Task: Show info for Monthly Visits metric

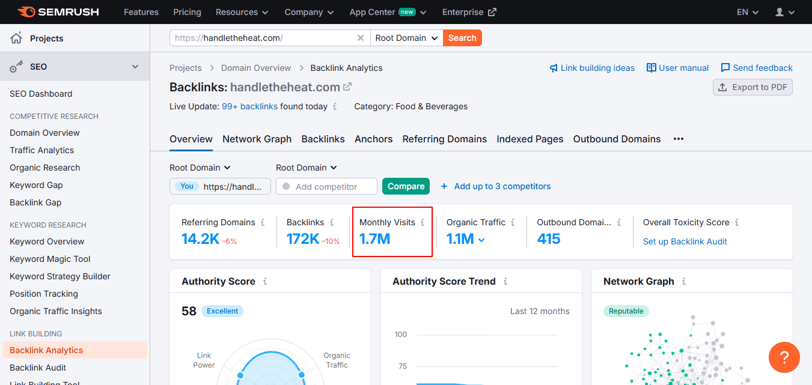Action: (422, 222)
